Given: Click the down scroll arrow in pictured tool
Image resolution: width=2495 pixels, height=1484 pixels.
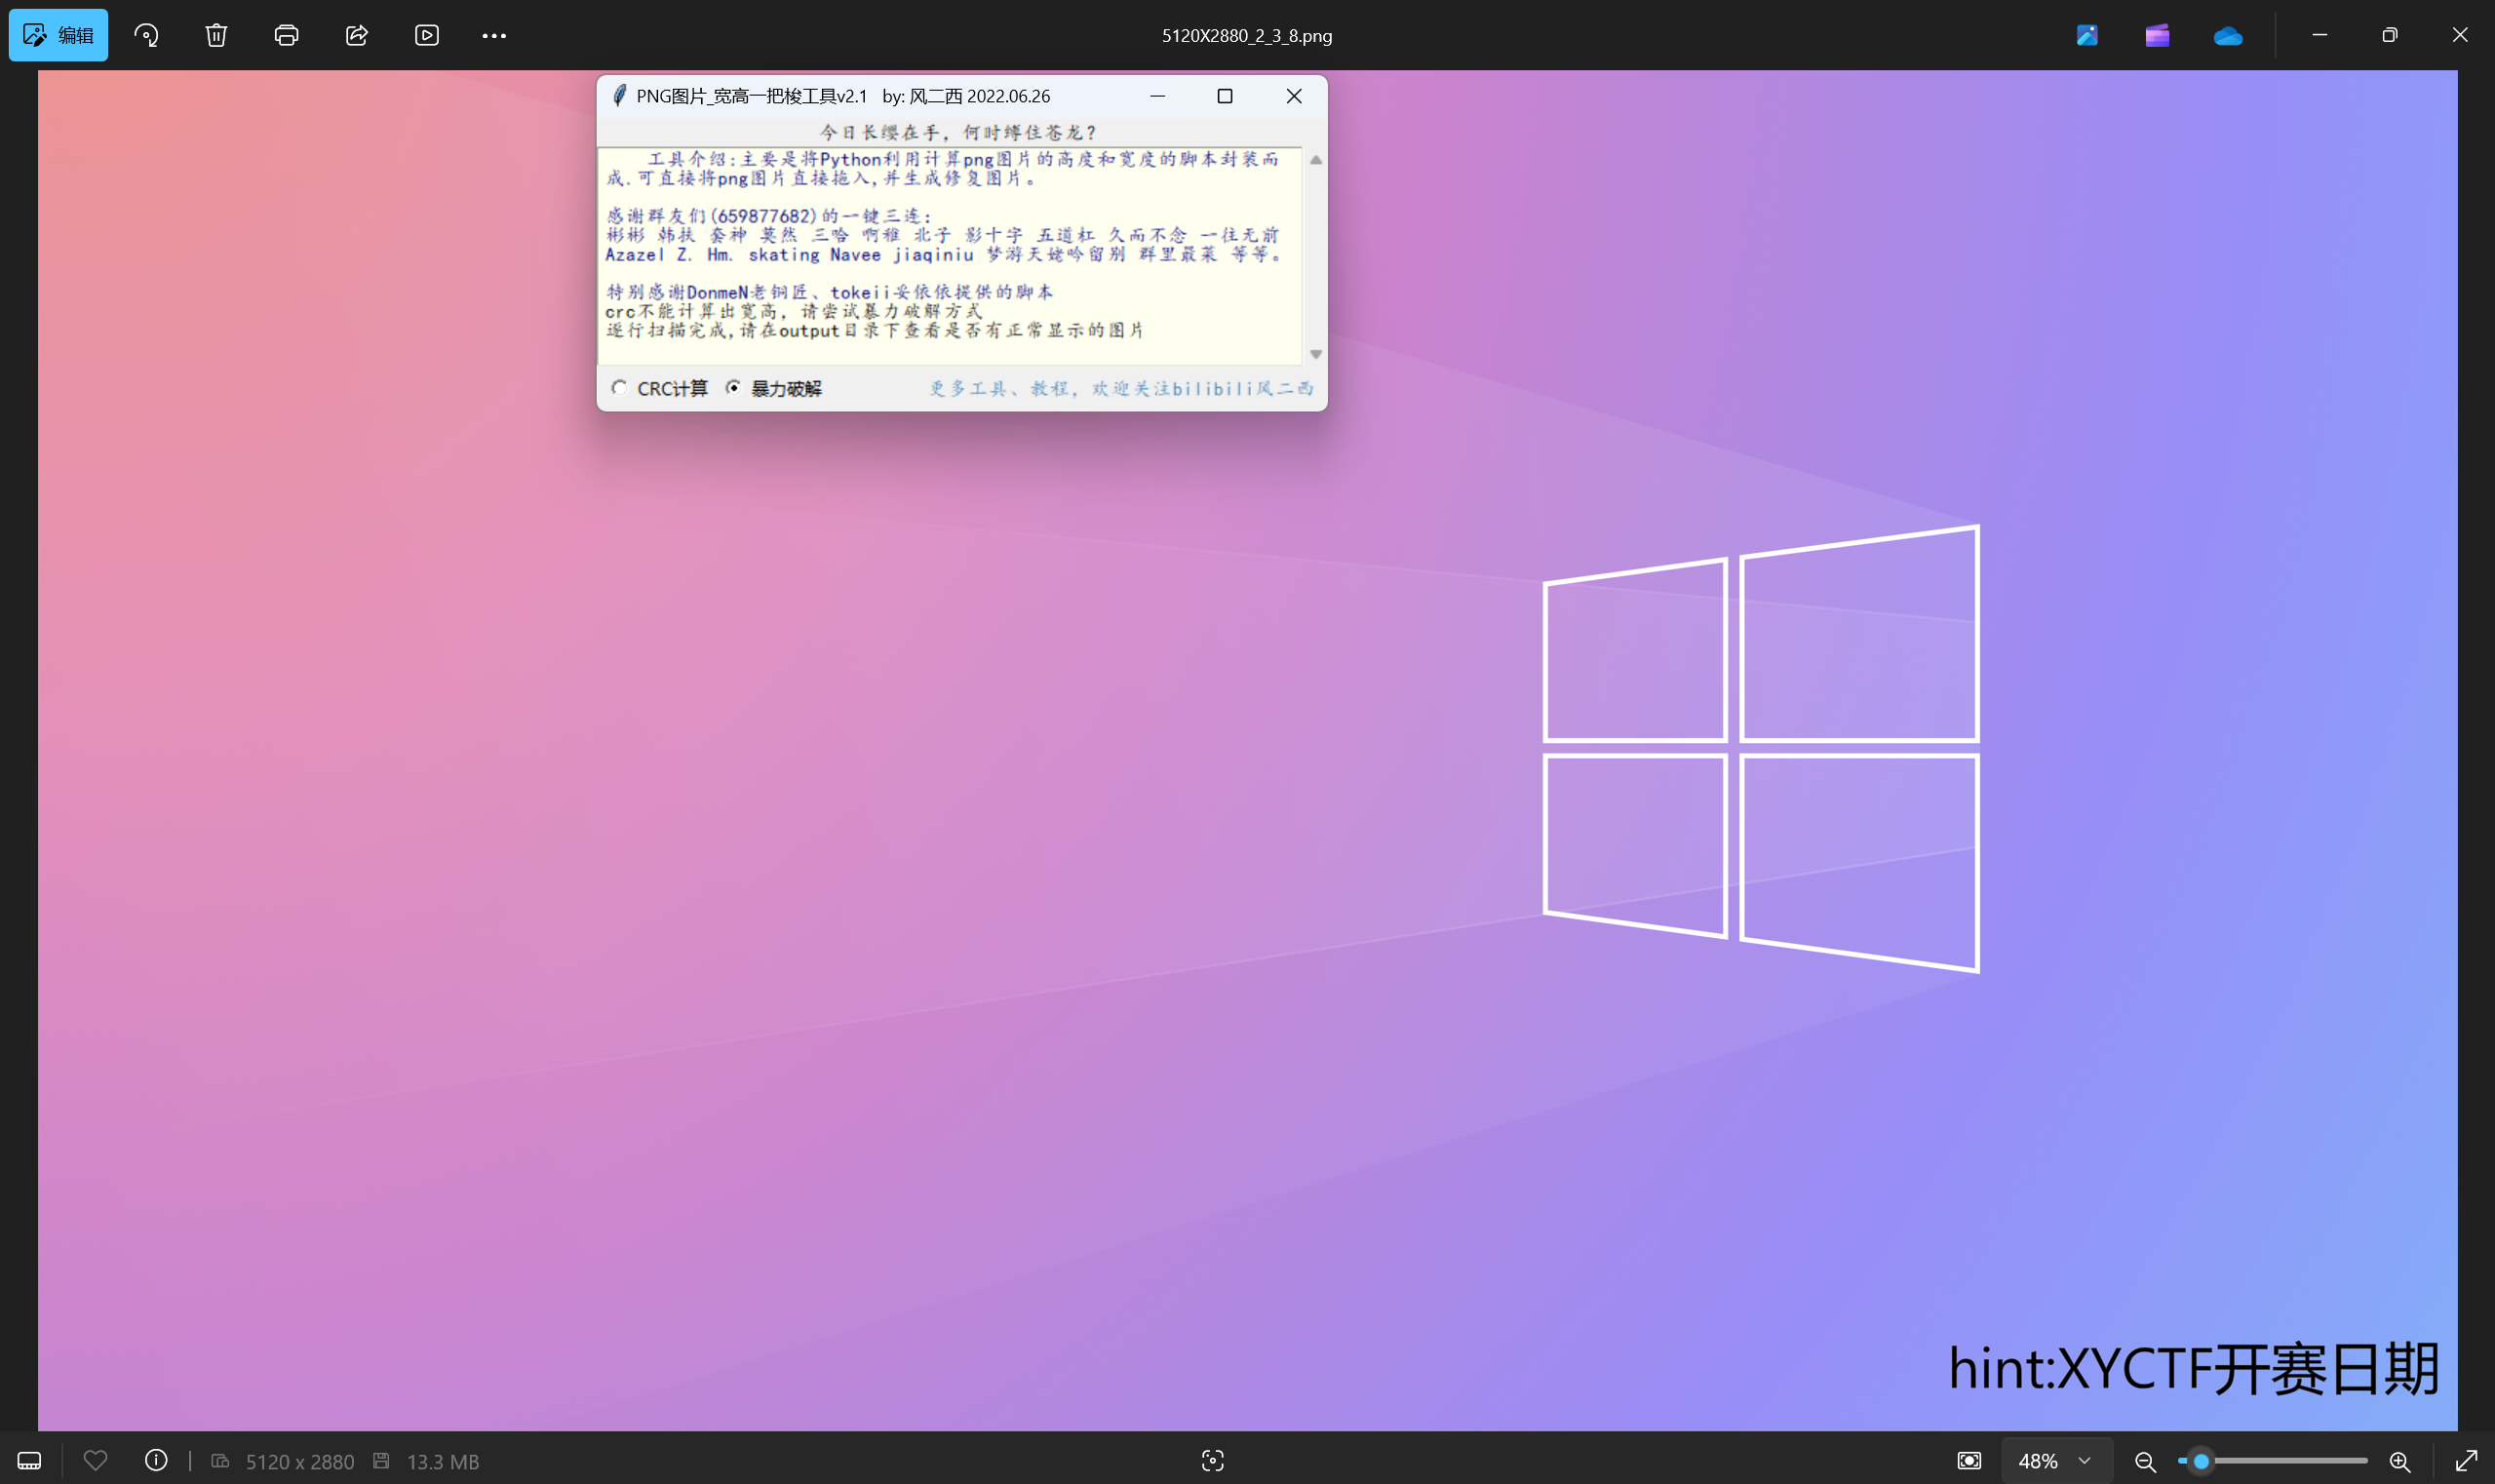Looking at the screenshot, I should pos(1316,354).
